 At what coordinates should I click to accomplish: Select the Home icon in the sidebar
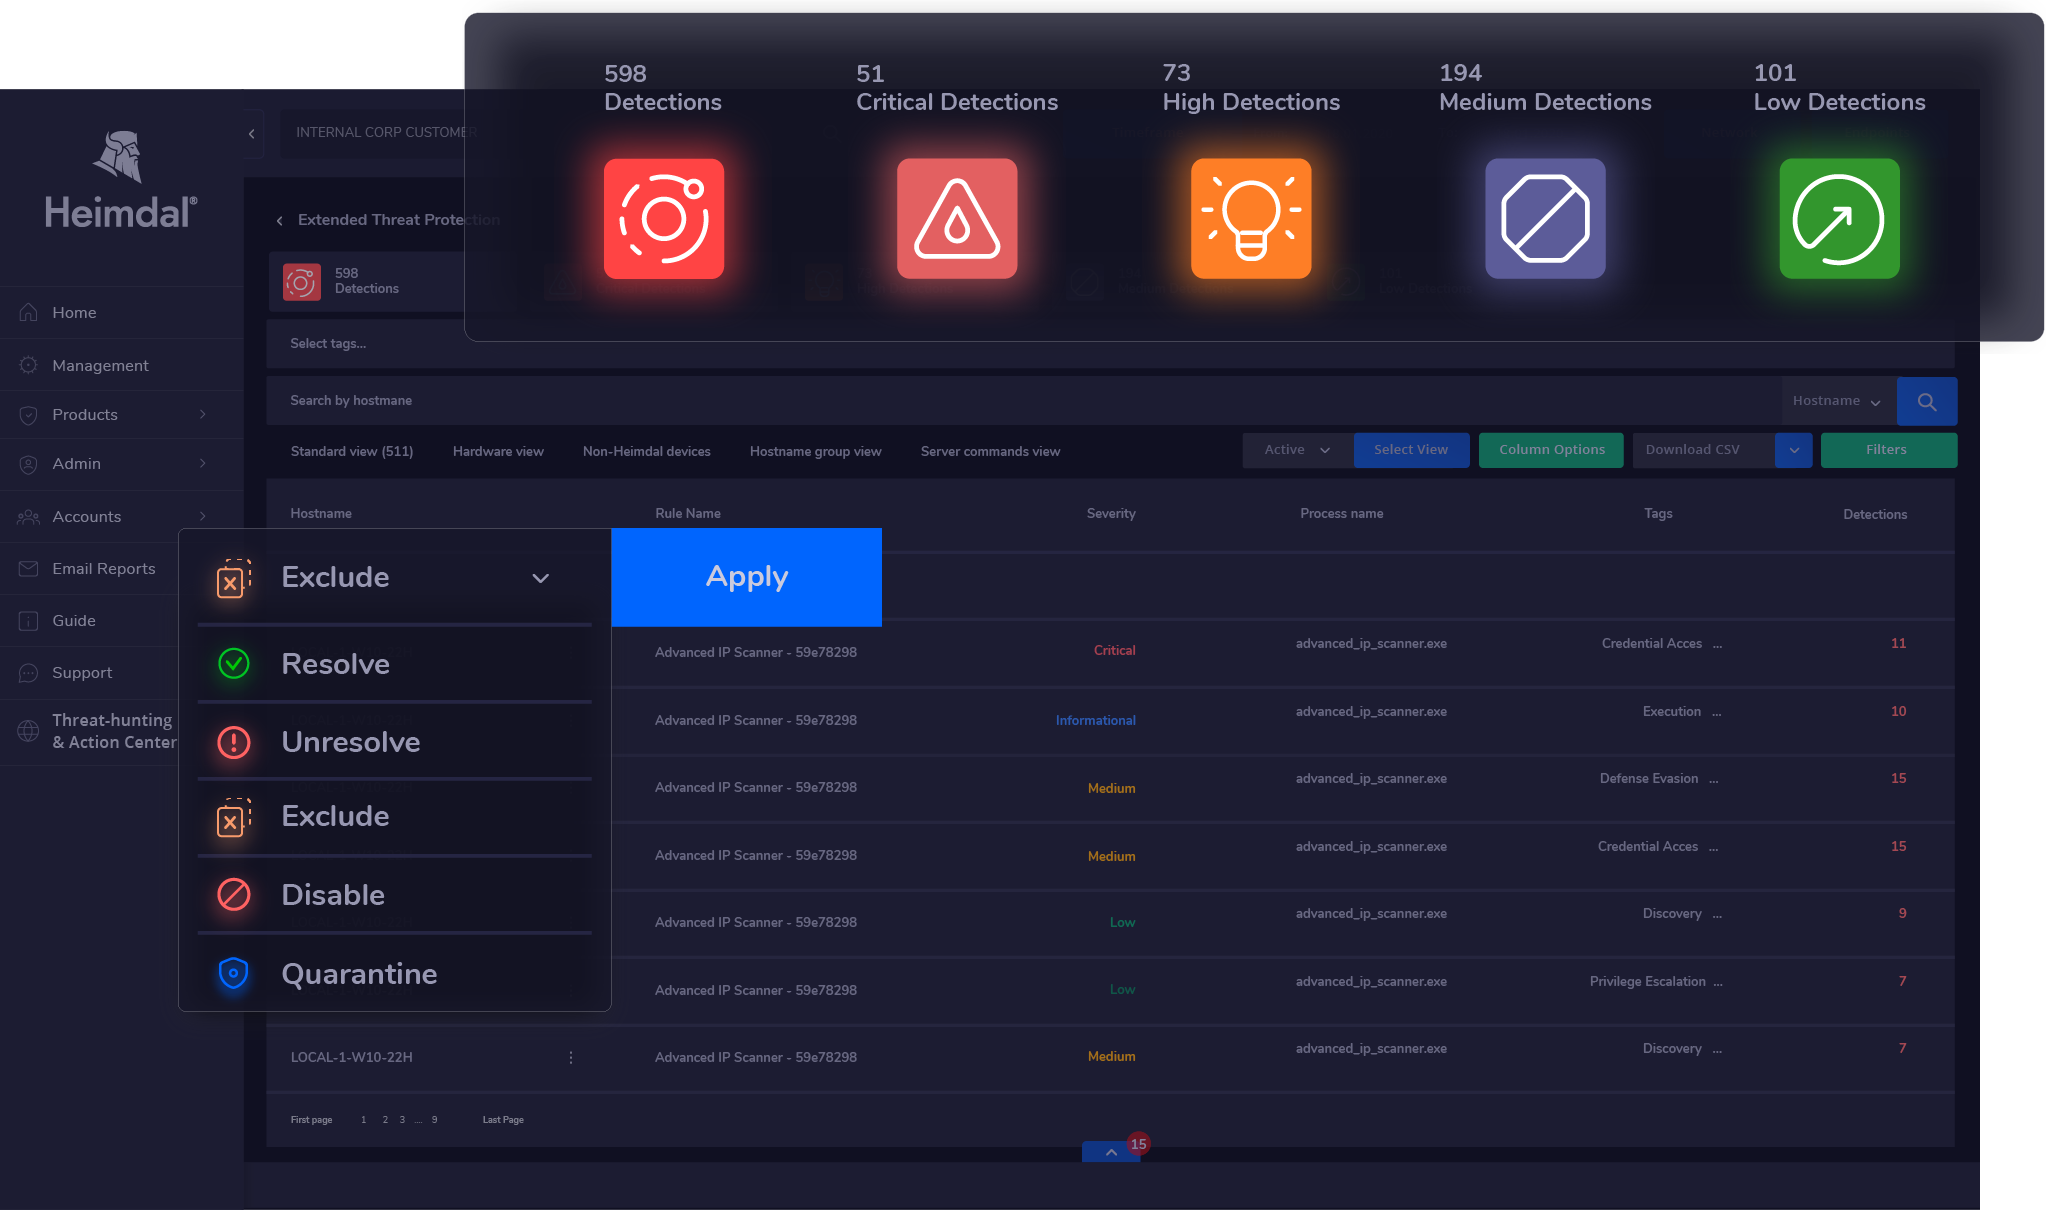coord(28,312)
